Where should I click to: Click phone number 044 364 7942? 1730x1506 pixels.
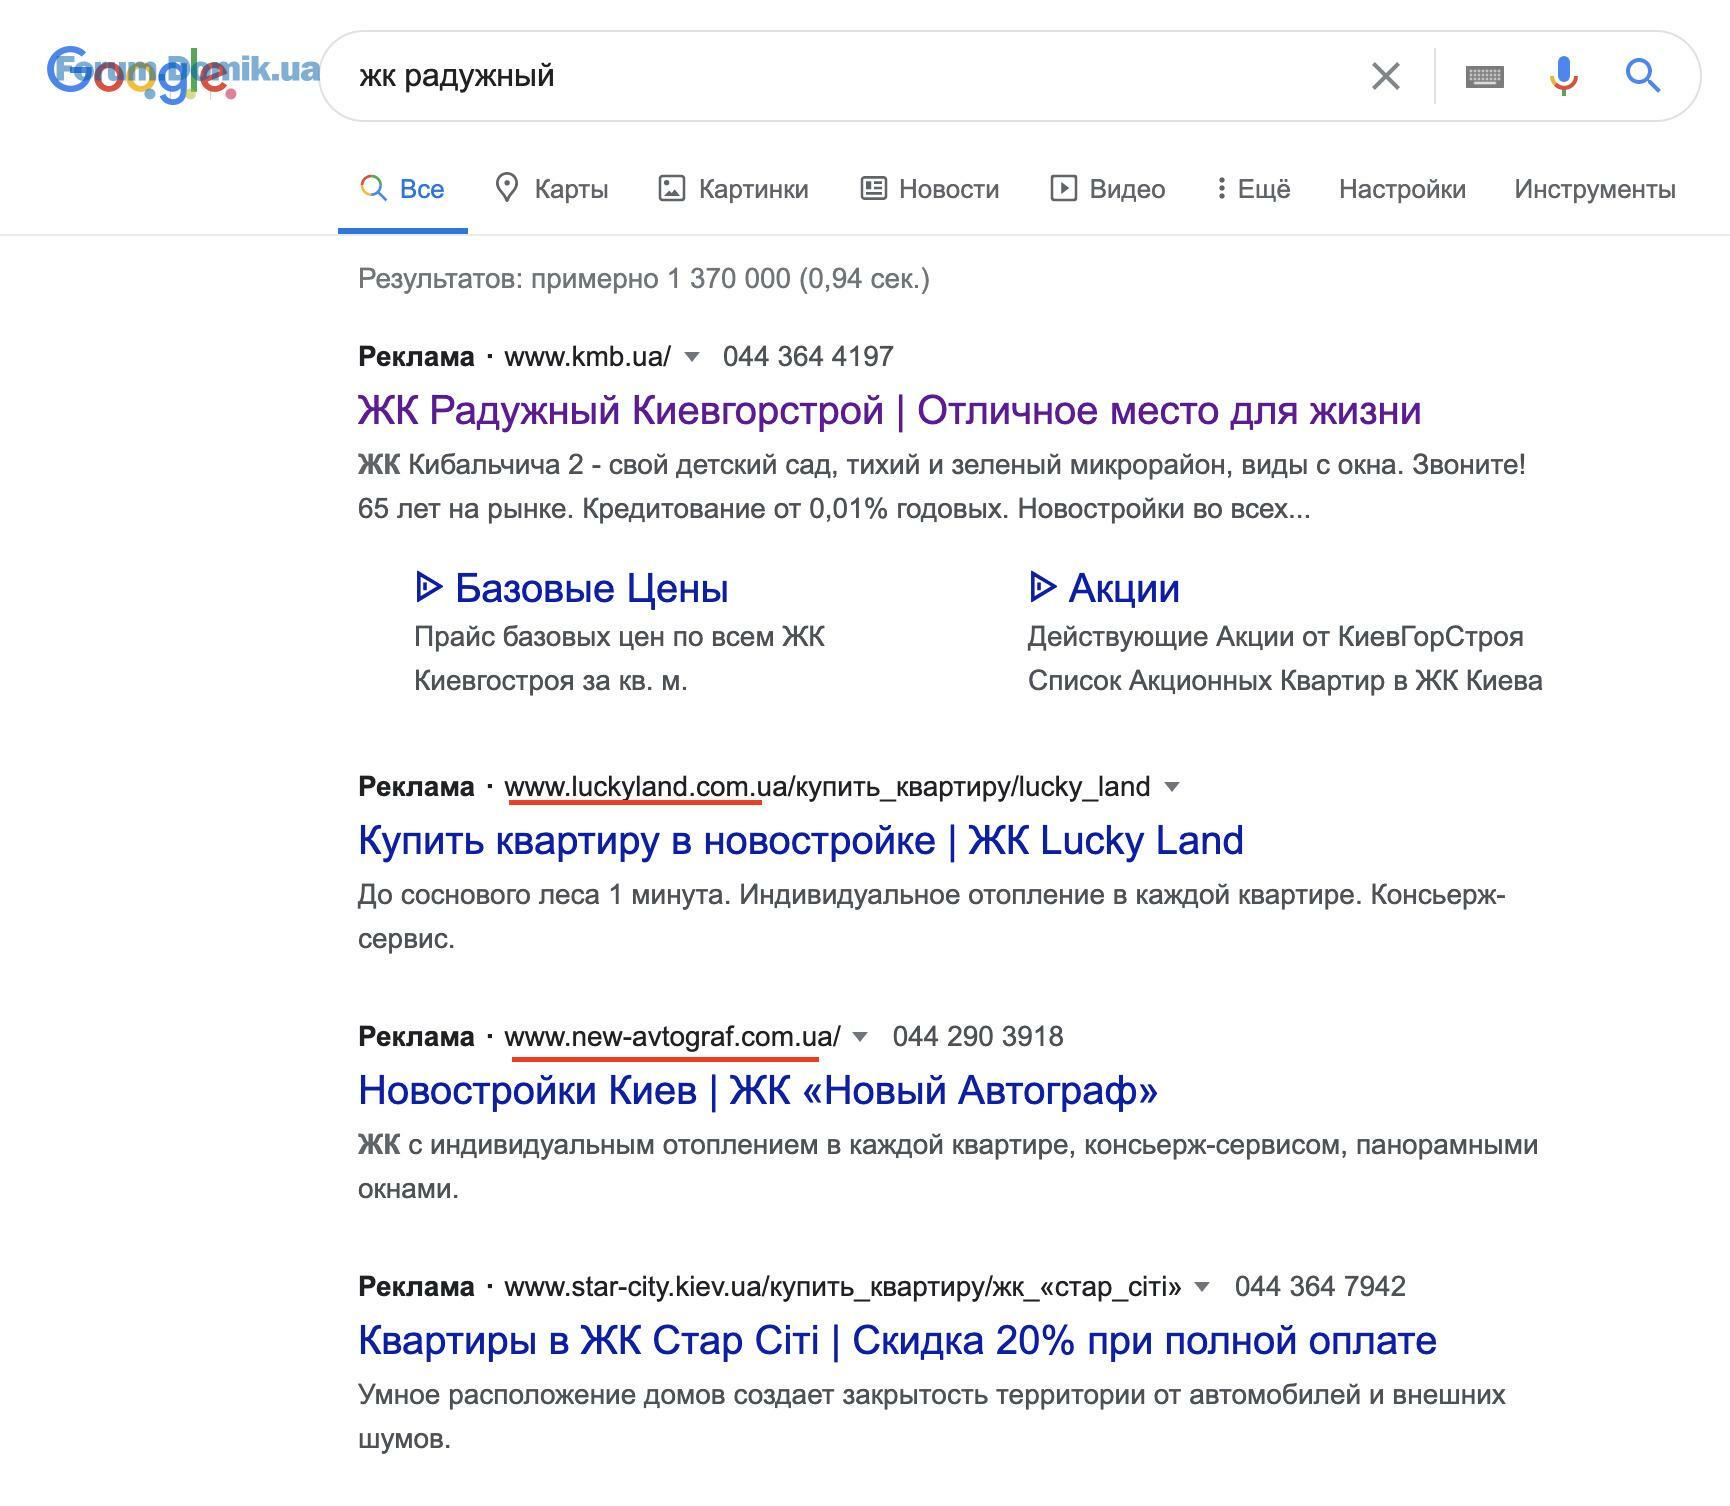[x=1320, y=1287]
